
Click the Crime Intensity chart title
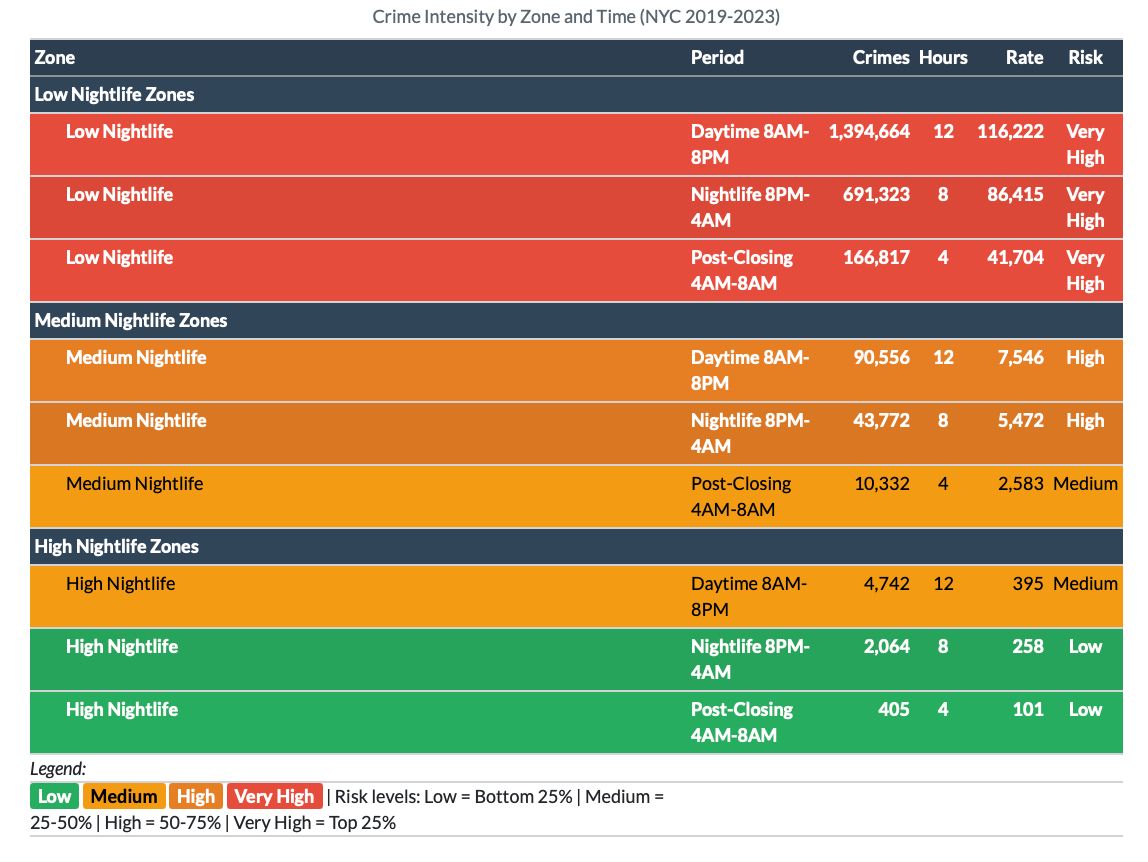pos(574,17)
